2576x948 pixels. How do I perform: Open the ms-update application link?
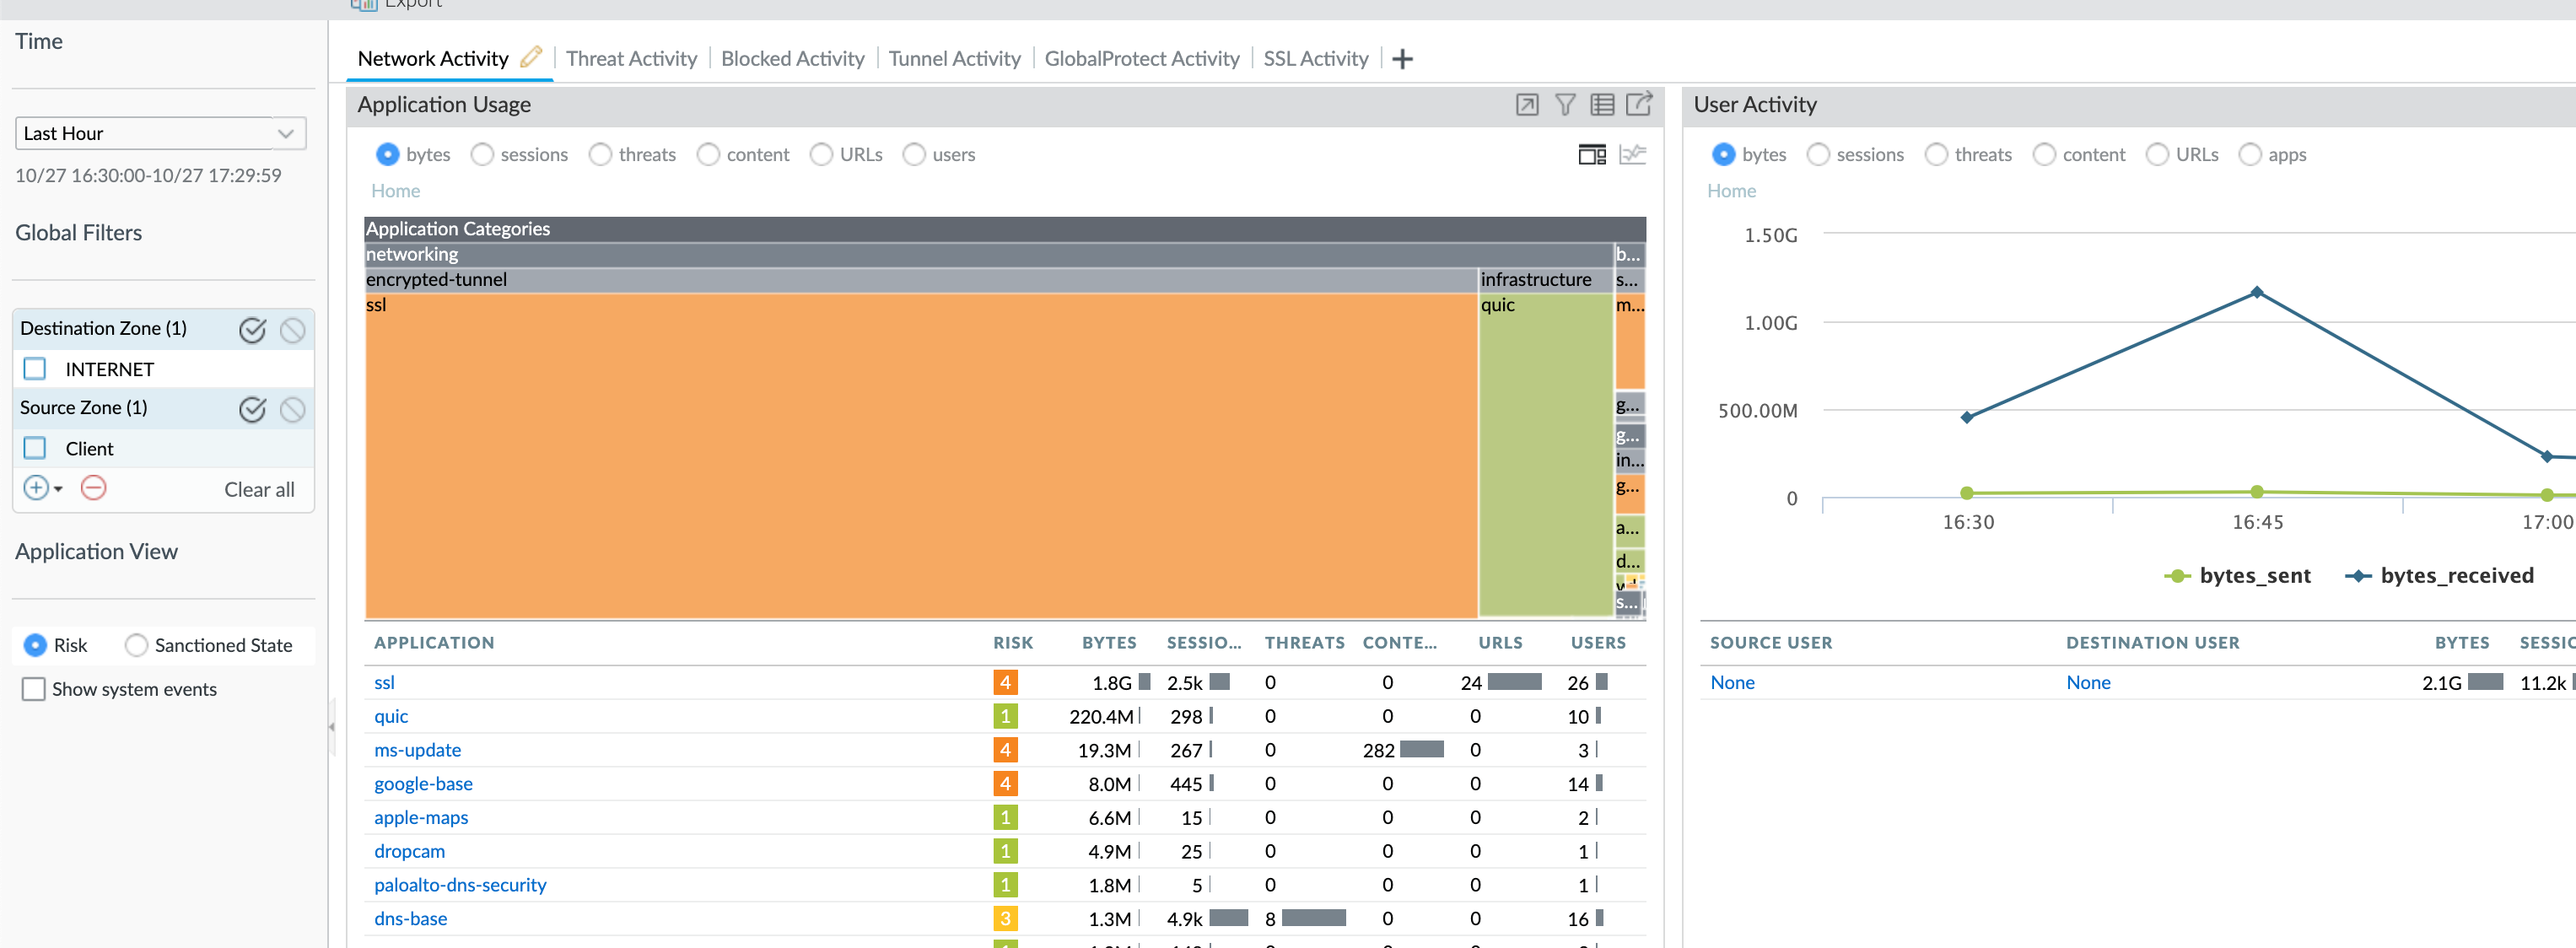coord(417,750)
